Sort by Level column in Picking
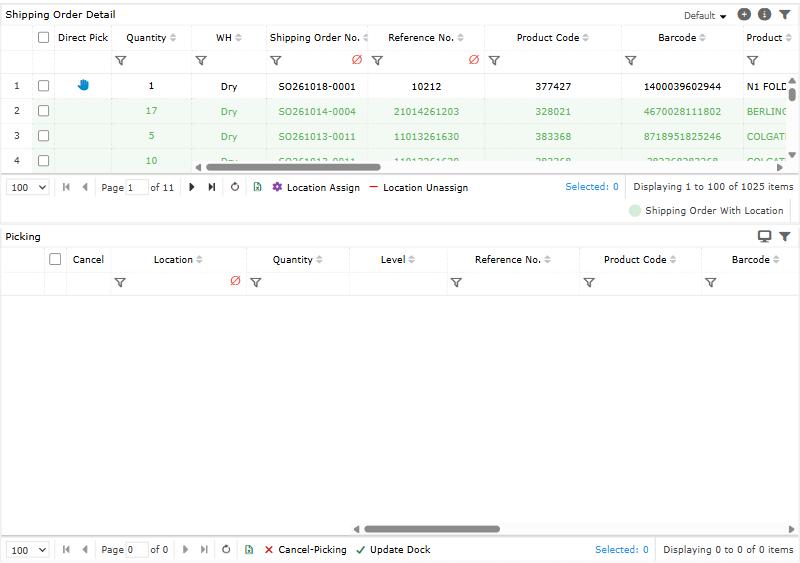800x563 pixels. (411, 260)
